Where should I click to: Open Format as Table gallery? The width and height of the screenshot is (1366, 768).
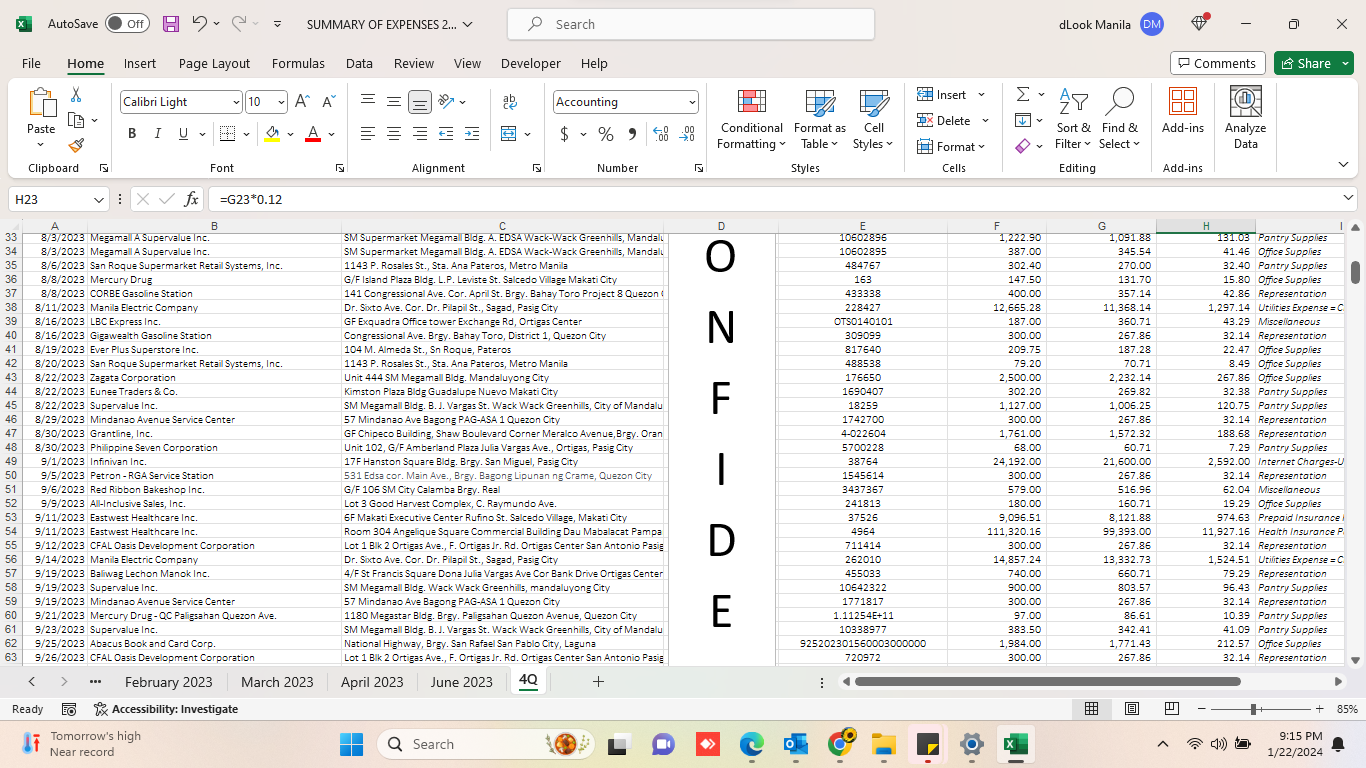(820, 120)
